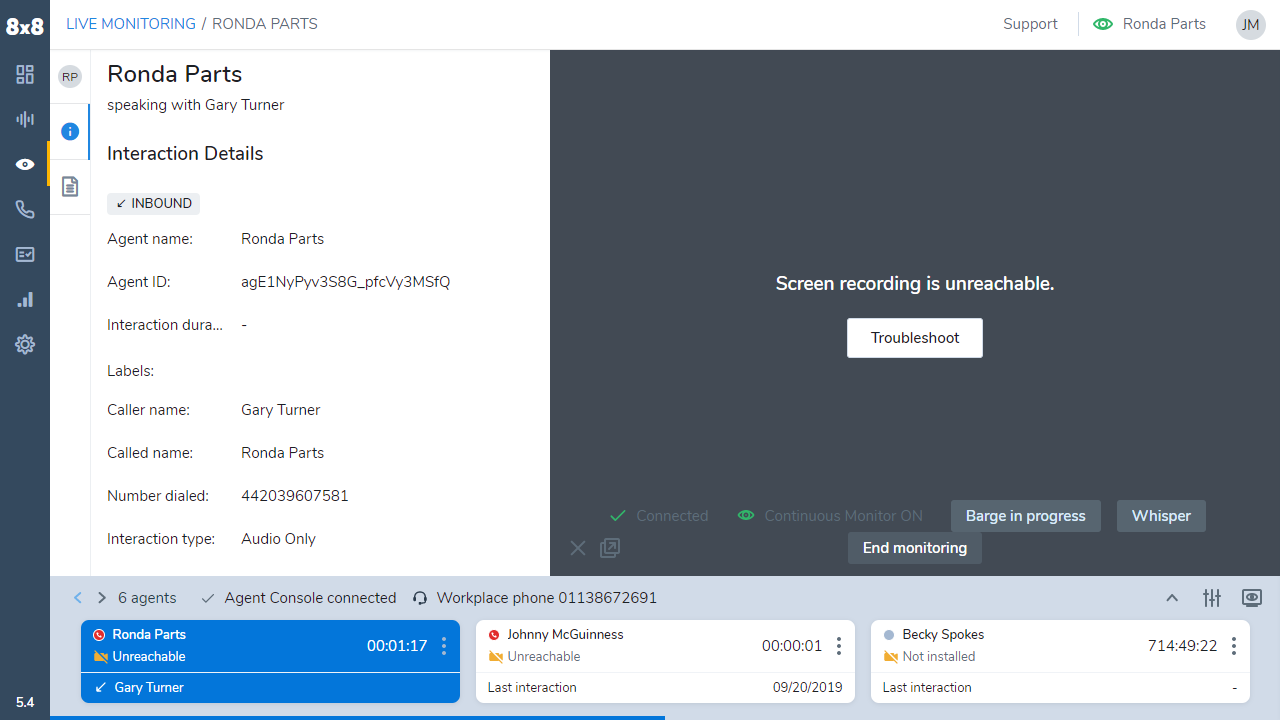
Task: Click the Whisper button
Action: [x=1161, y=516]
